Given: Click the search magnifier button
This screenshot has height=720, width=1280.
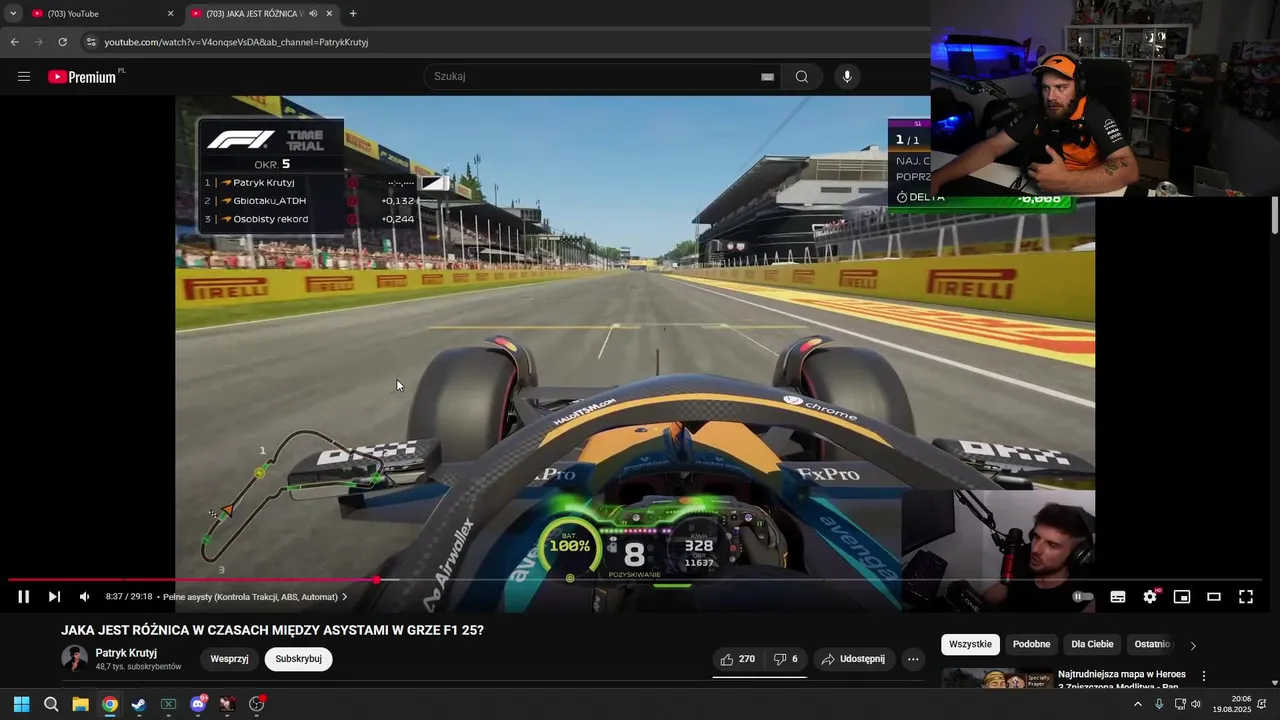Looking at the screenshot, I should click(x=802, y=77).
